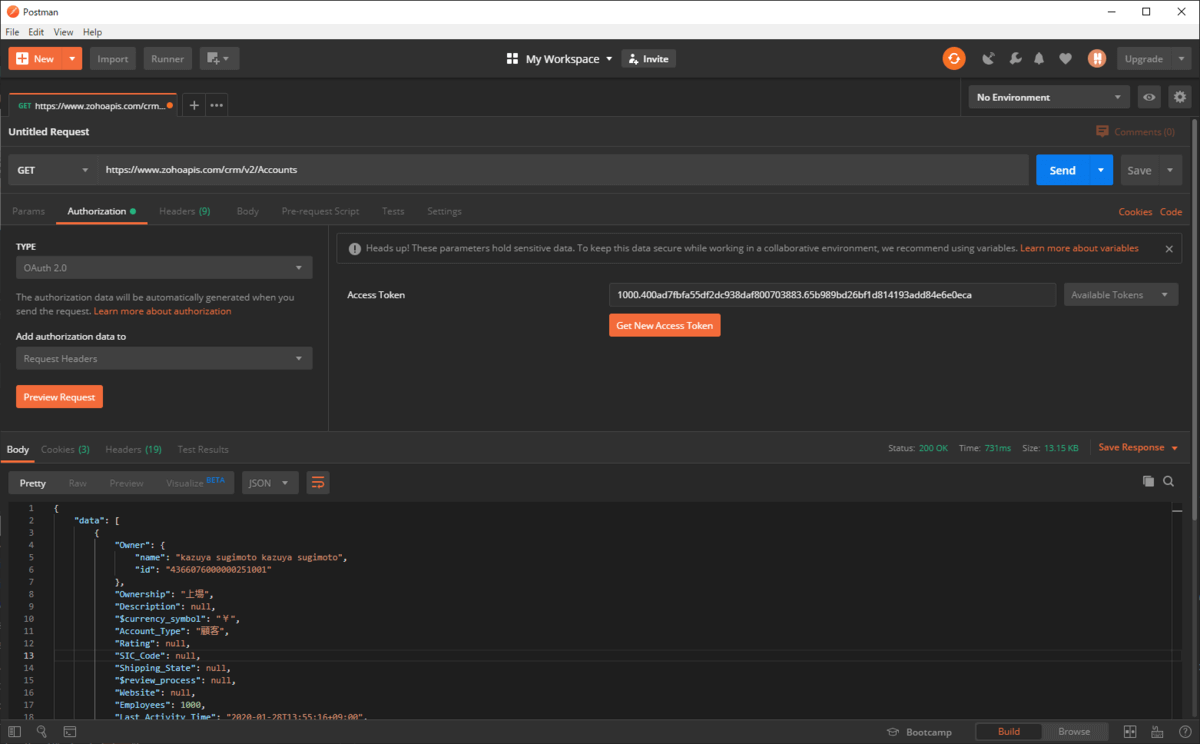Viewport: 1200px width, 744px height.
Task: Change the JSON format dropdown
Action: pyautogui.click(x=270, y=483)
